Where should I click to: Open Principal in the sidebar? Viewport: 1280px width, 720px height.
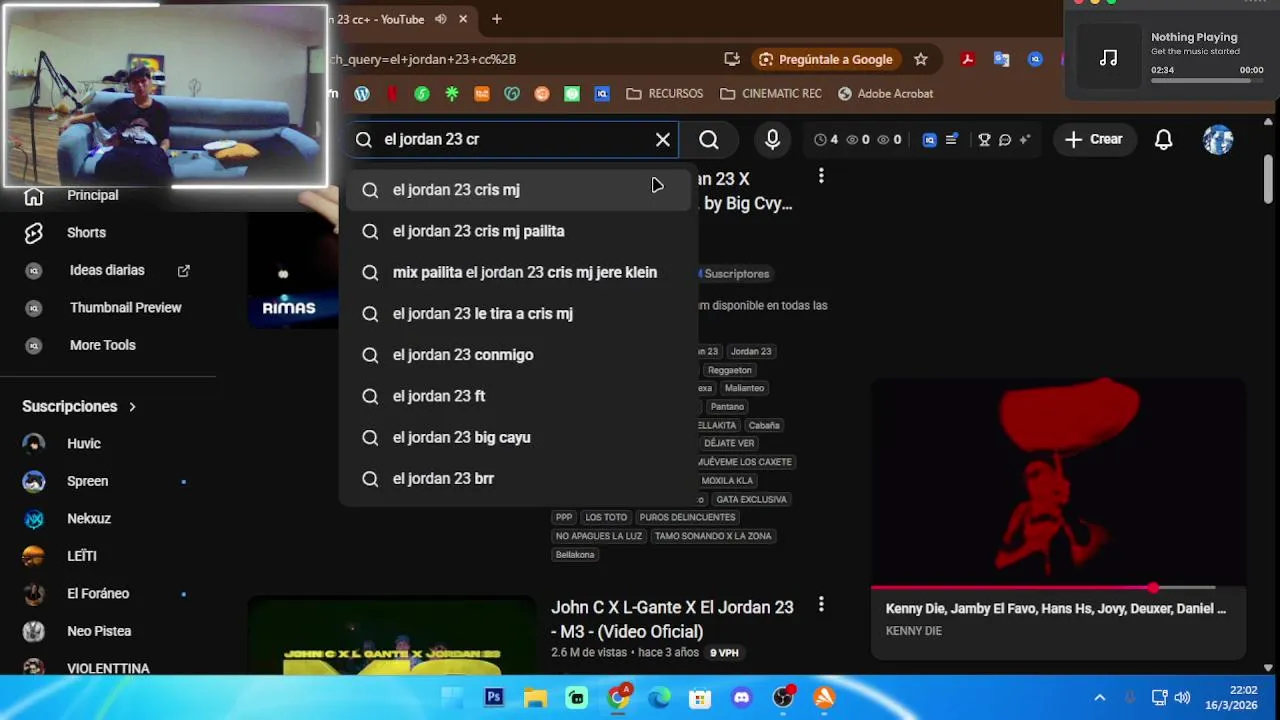92,195
